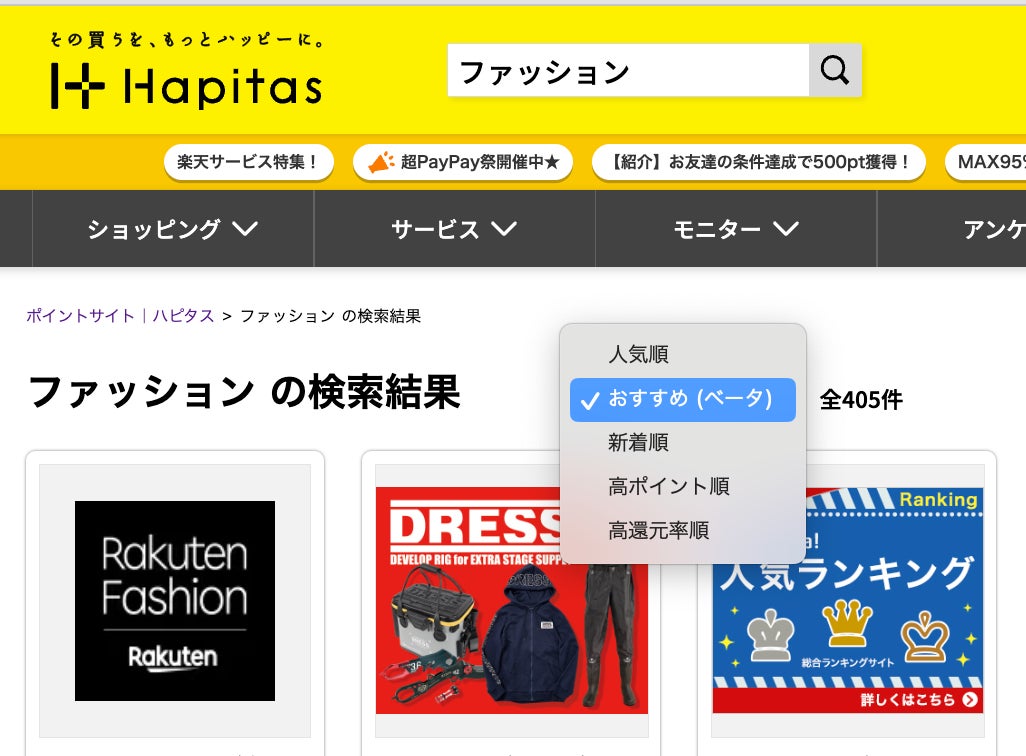The width and height of the screenshot is (1026, 756).
Task: Open the 【紹介】お友達 500pt promo pill
Action: [758, 162]
